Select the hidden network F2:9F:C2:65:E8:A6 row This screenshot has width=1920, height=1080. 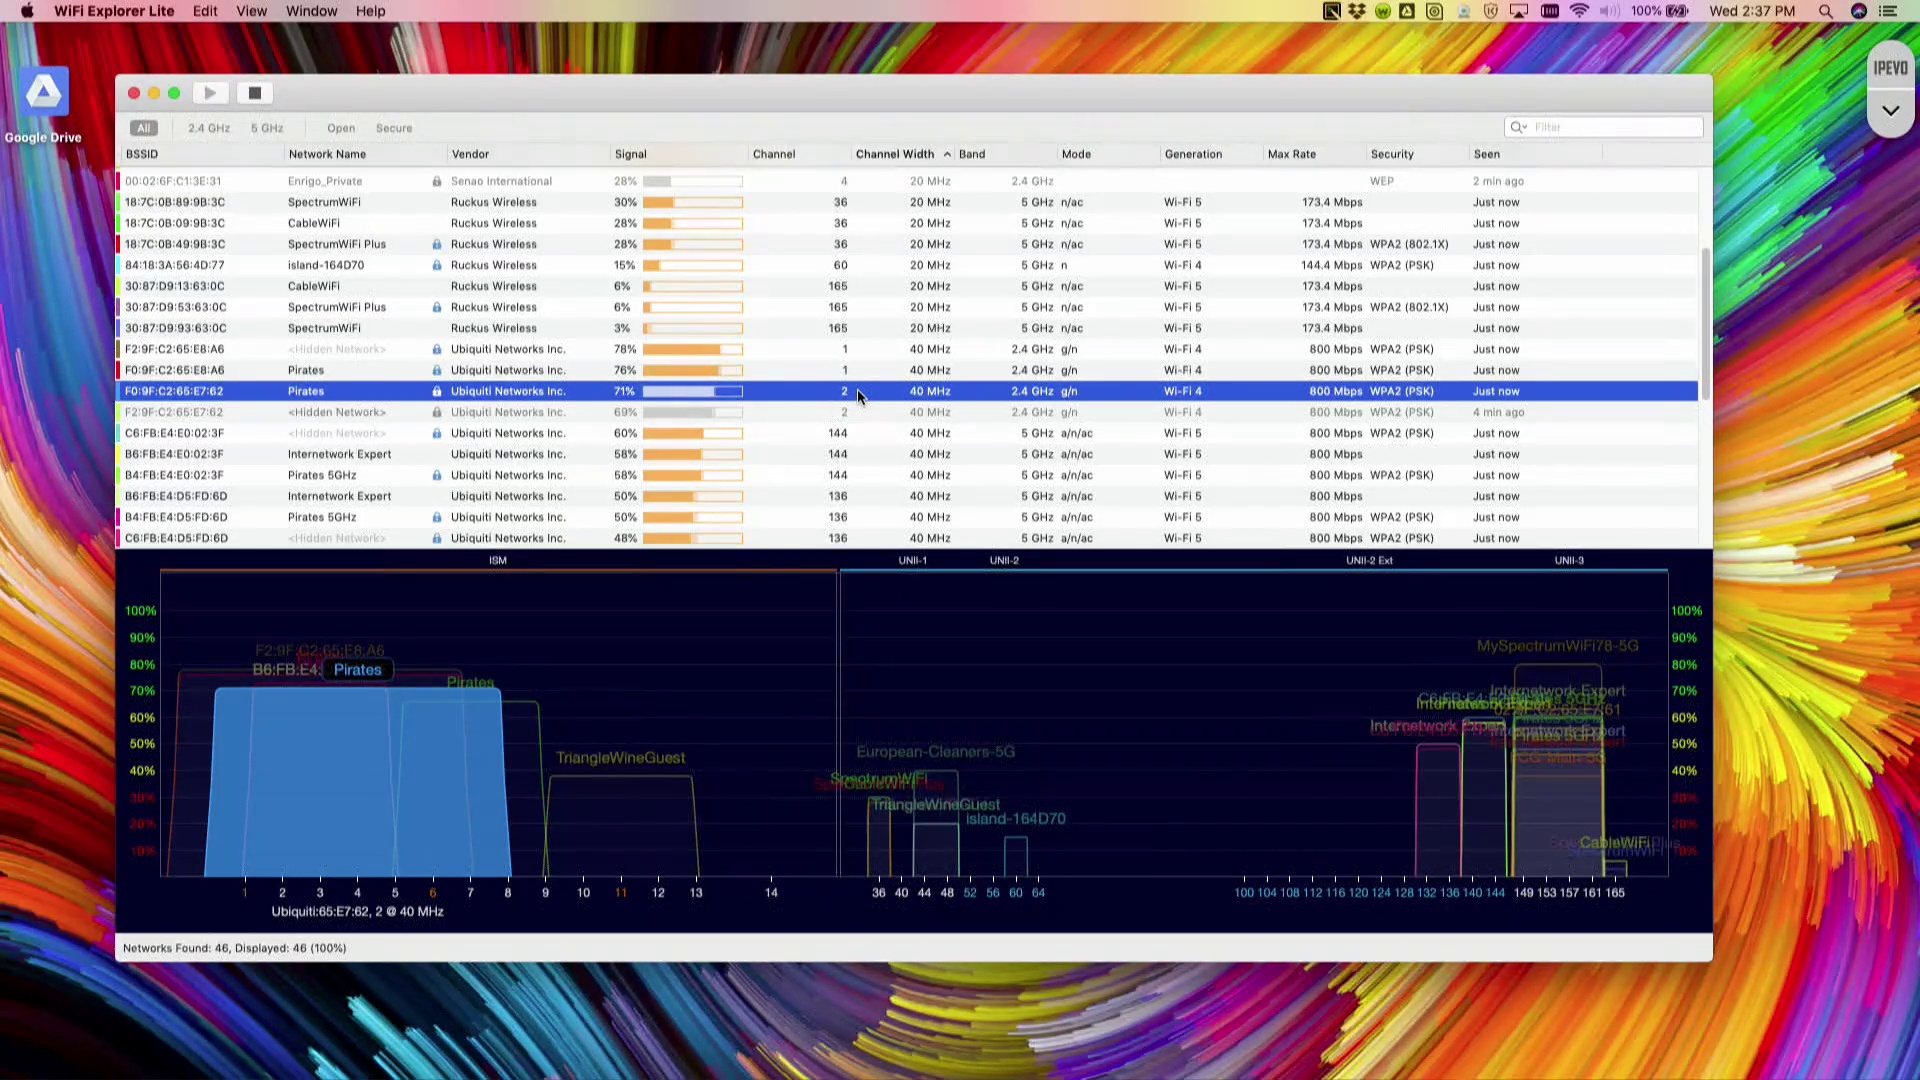908,349
